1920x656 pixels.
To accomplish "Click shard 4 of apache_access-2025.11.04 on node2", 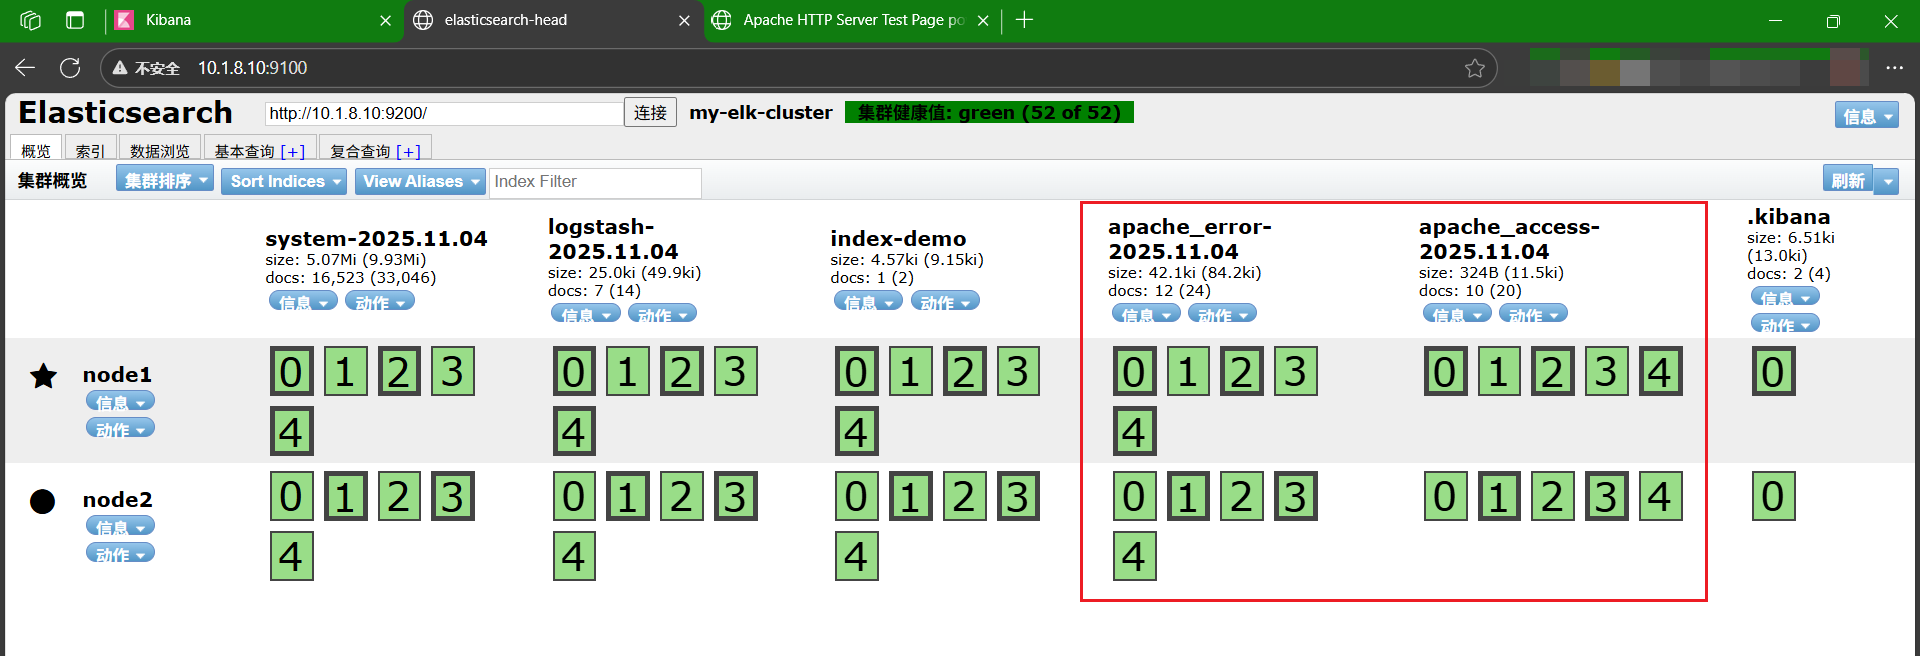I will [1661, 496].
